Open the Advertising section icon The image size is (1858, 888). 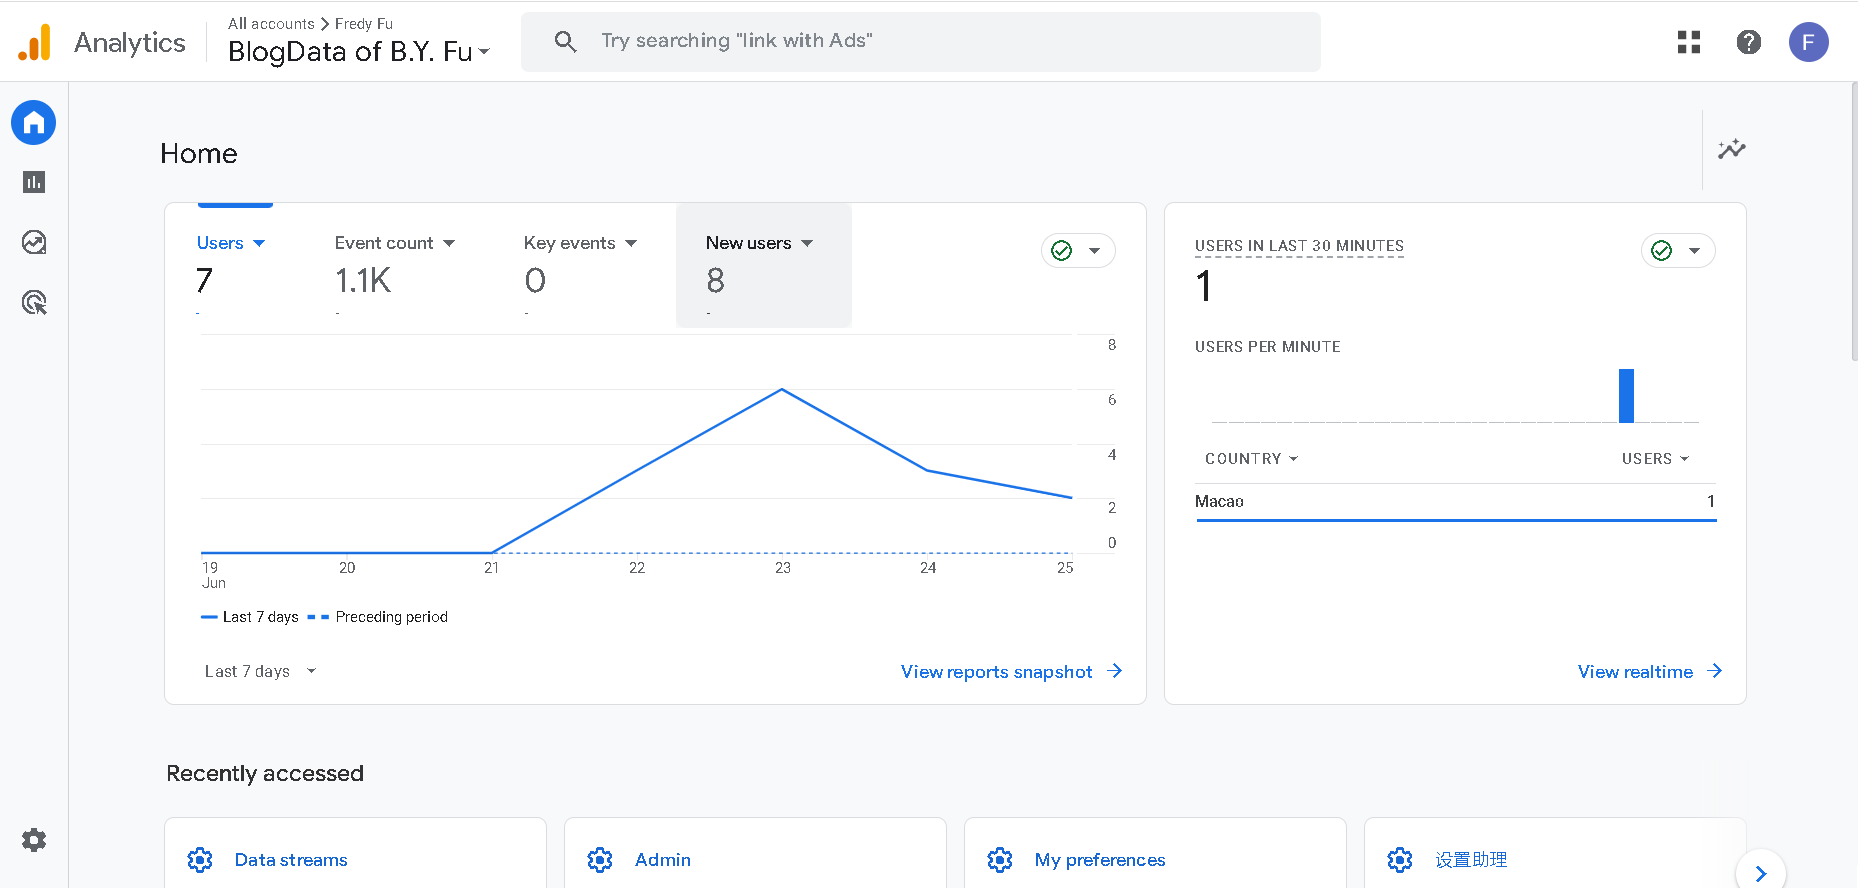(x=34, y=302)
